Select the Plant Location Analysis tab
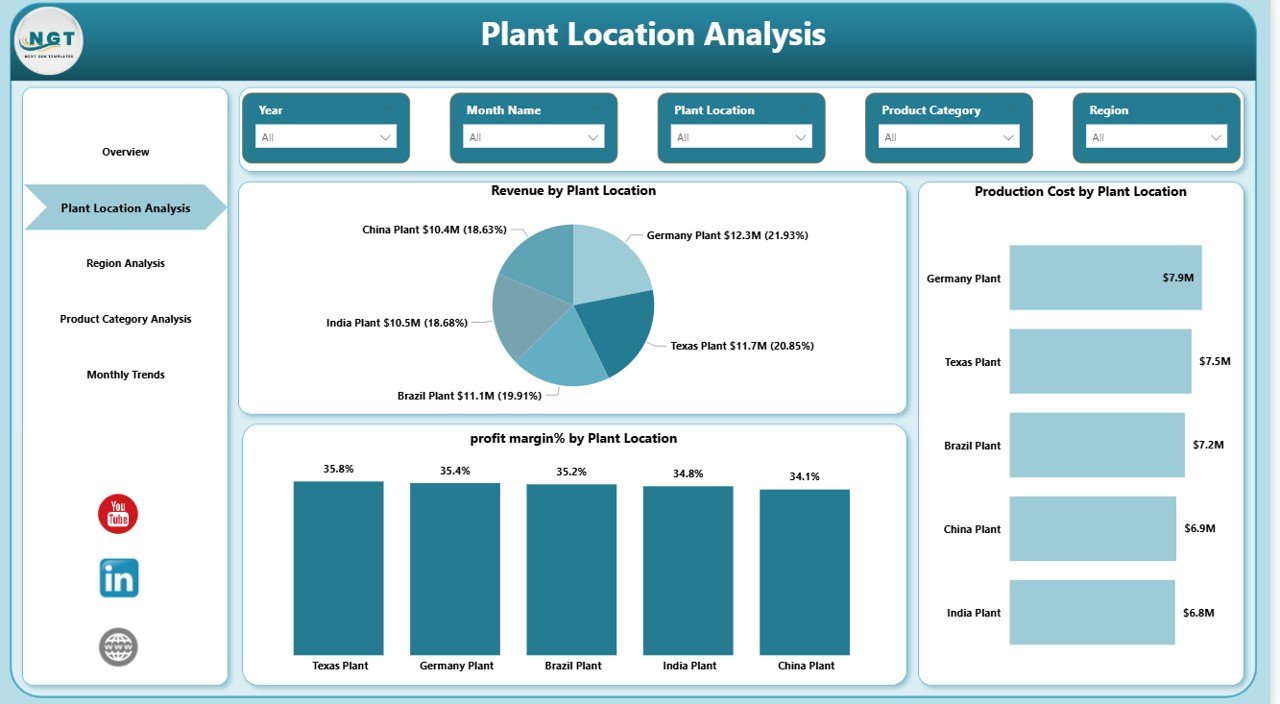This screenshot has height=704, width=1280. pos(124,208)
